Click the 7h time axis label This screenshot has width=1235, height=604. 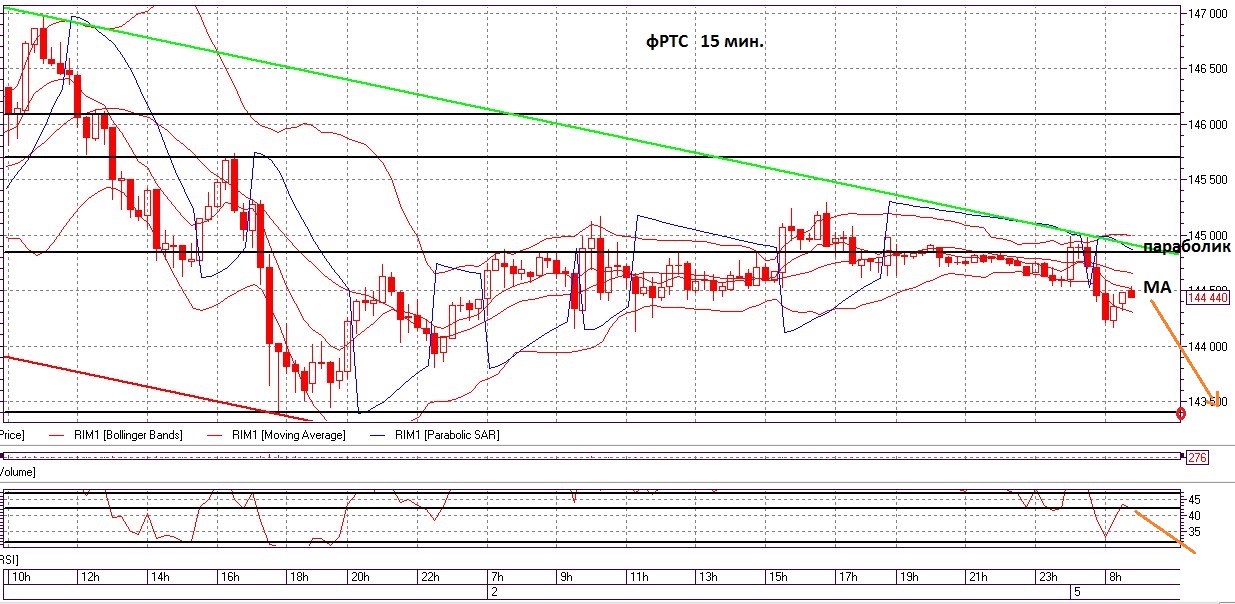(495, 577)
